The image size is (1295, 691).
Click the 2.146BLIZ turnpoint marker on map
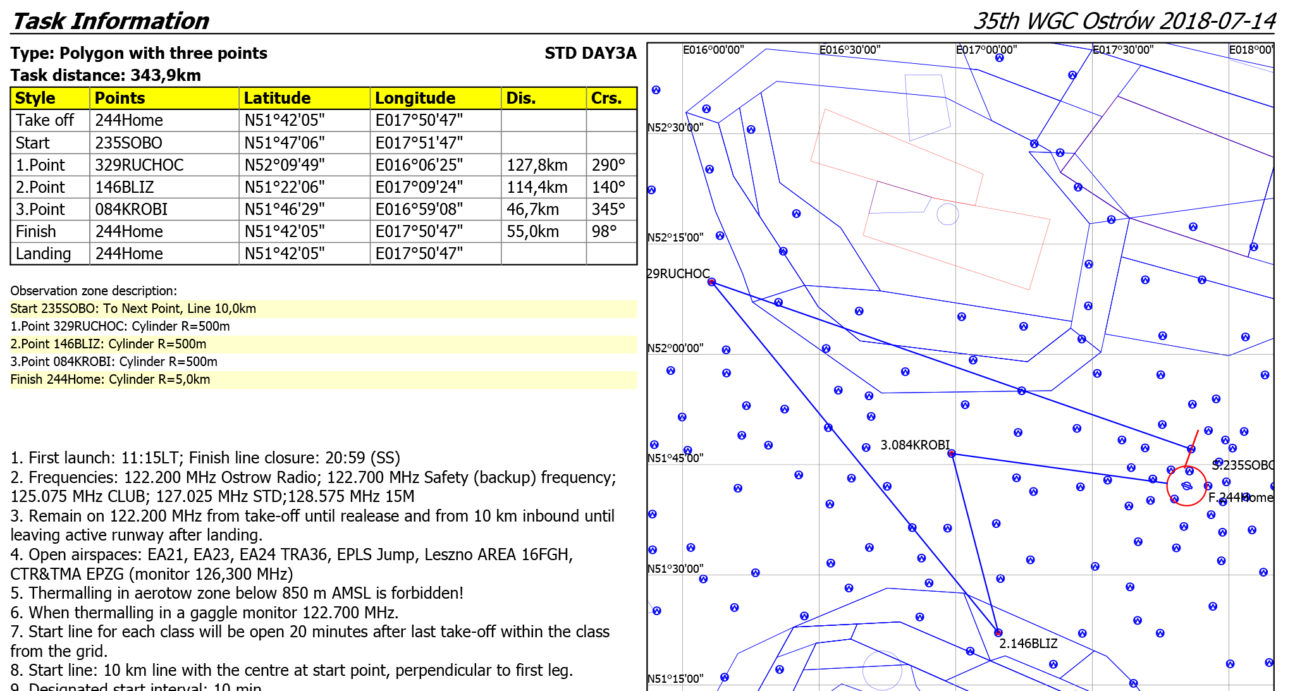click(x=998, y=632)
